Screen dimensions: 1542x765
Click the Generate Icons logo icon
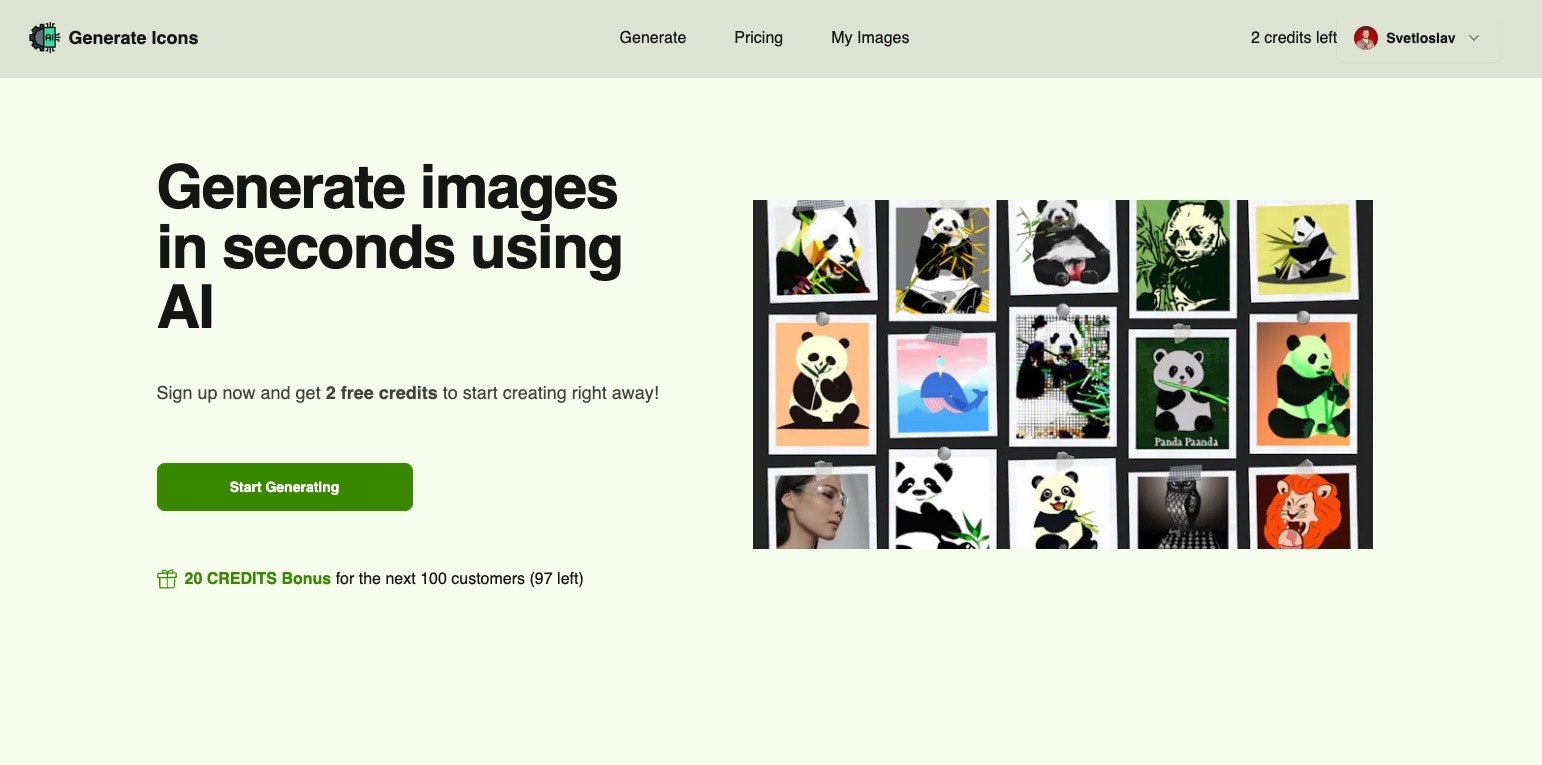44,37
